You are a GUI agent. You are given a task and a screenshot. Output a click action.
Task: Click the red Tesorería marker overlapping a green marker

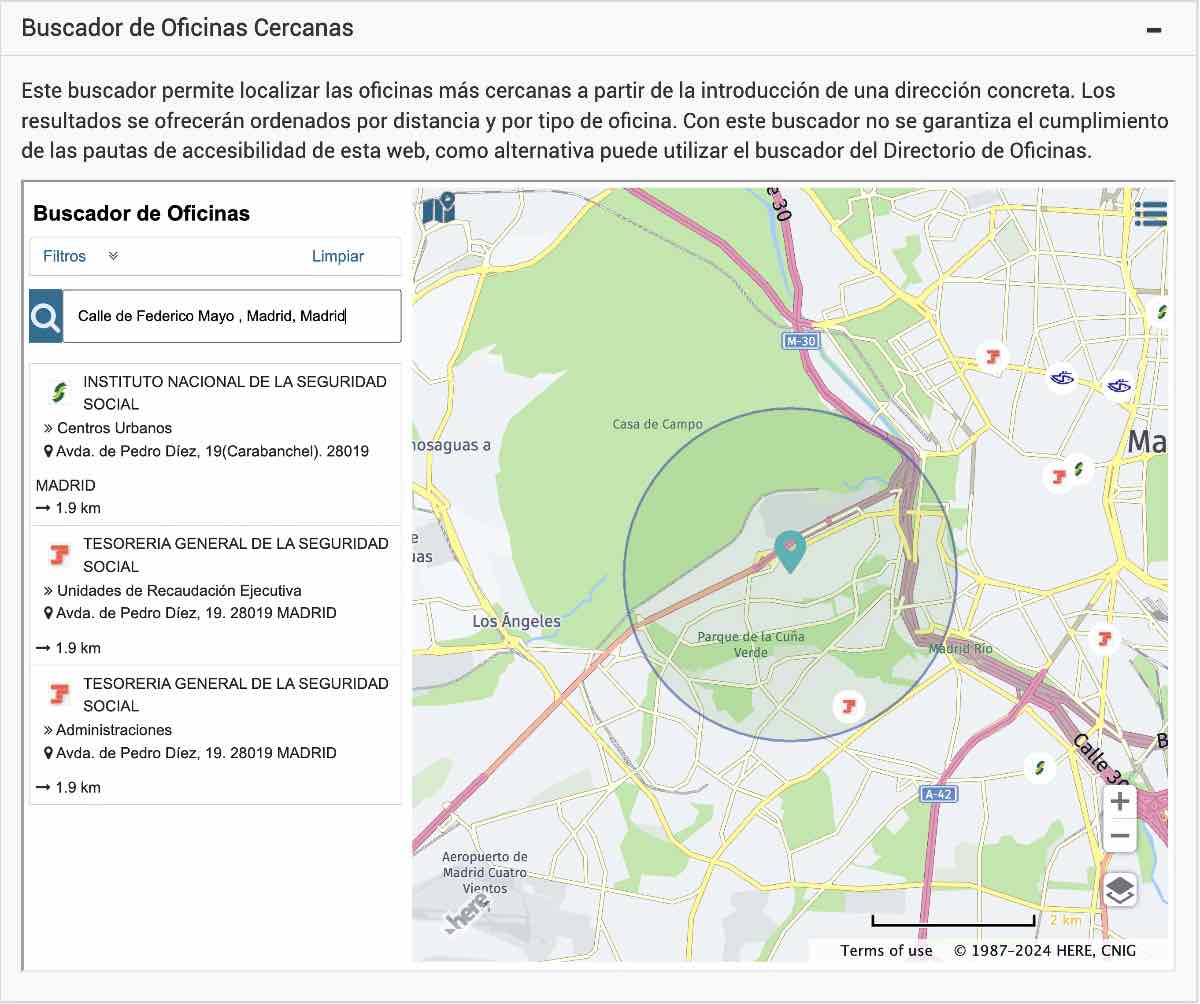point(1057,476)
